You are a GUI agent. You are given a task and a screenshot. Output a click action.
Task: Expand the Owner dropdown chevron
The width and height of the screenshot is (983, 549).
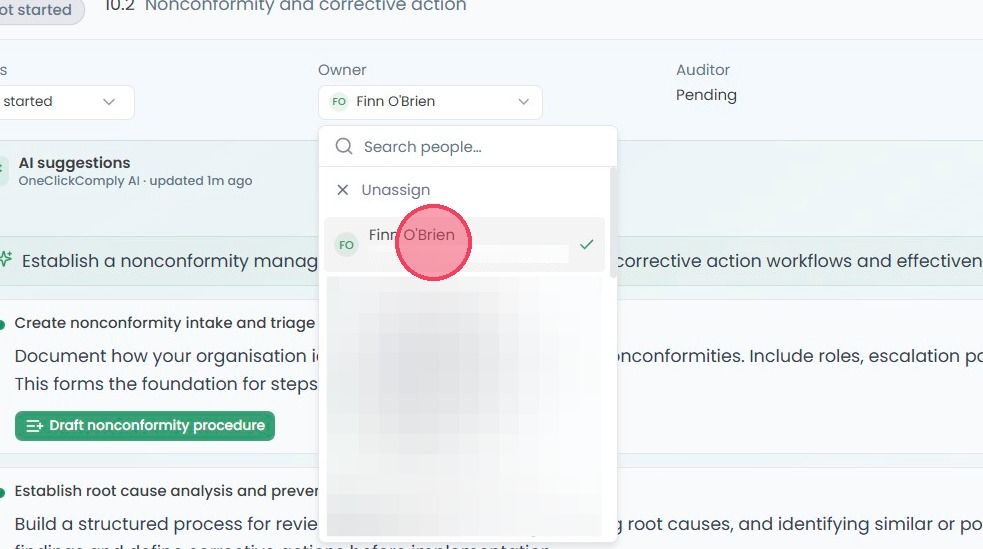coord(523,102)
